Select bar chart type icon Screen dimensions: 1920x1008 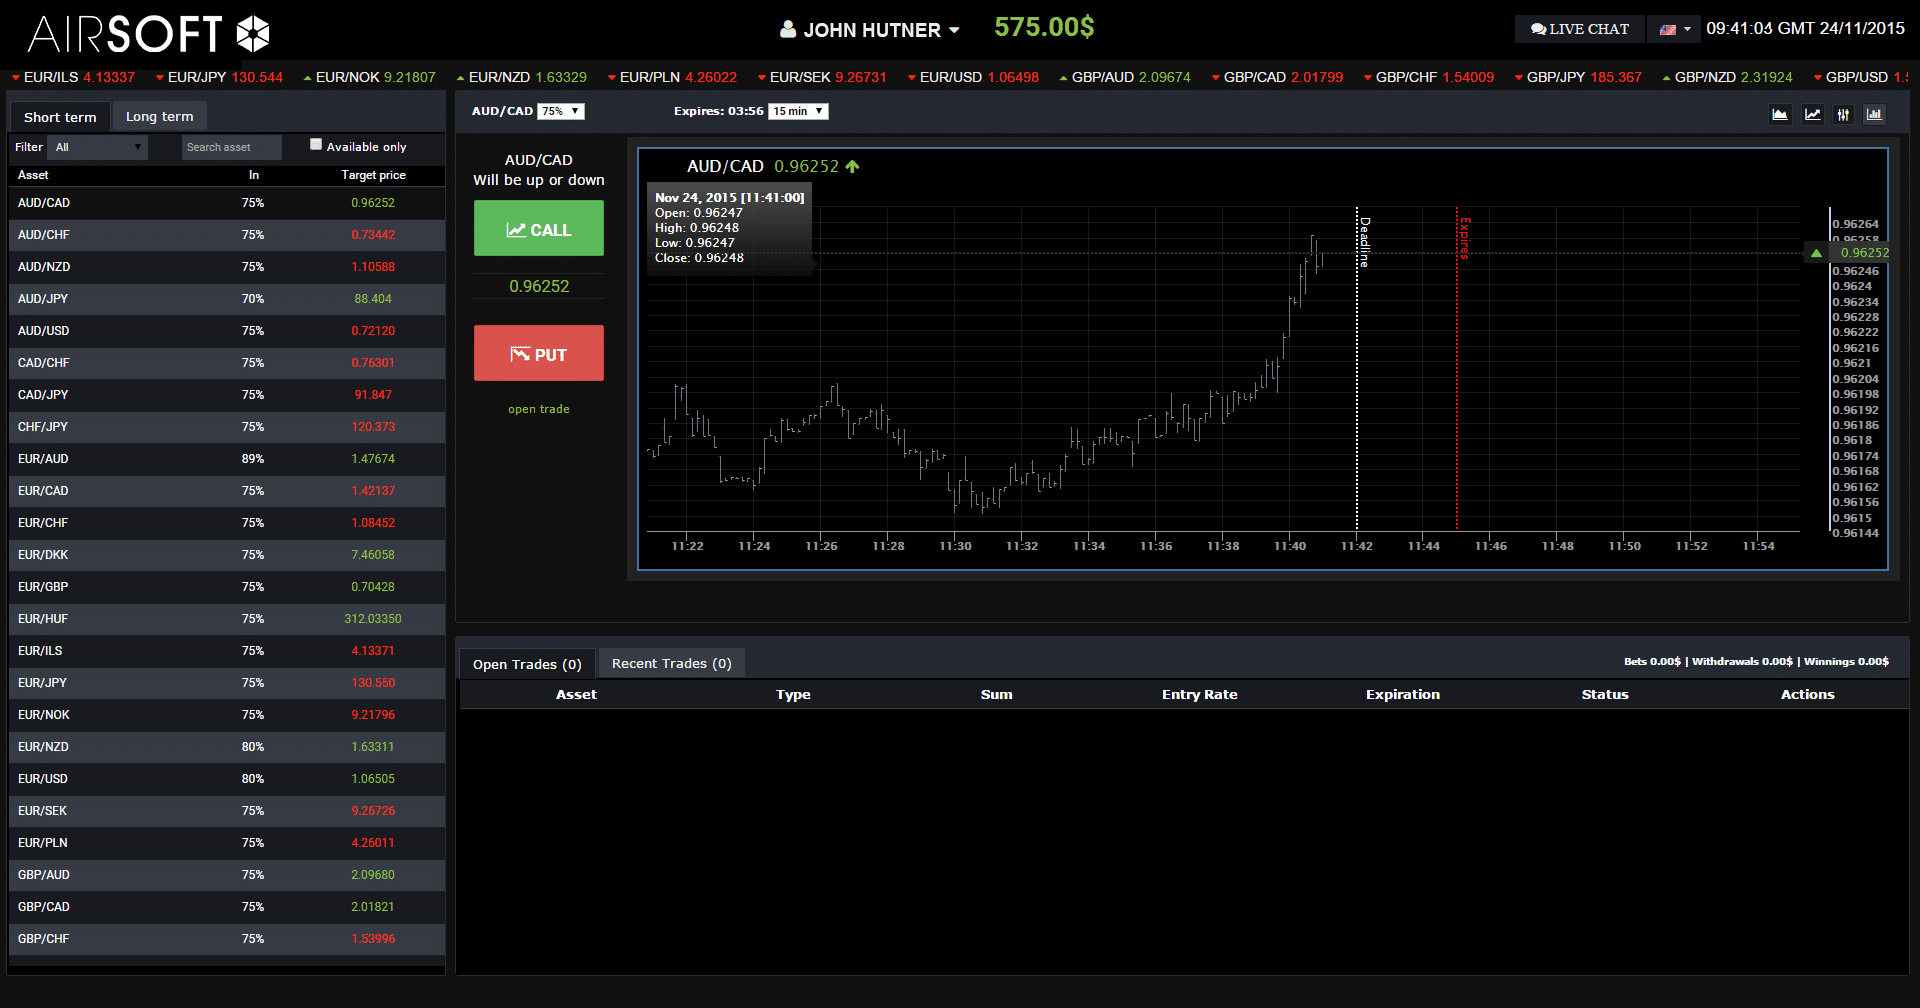pyautogui.click(x=1874, y=115)
